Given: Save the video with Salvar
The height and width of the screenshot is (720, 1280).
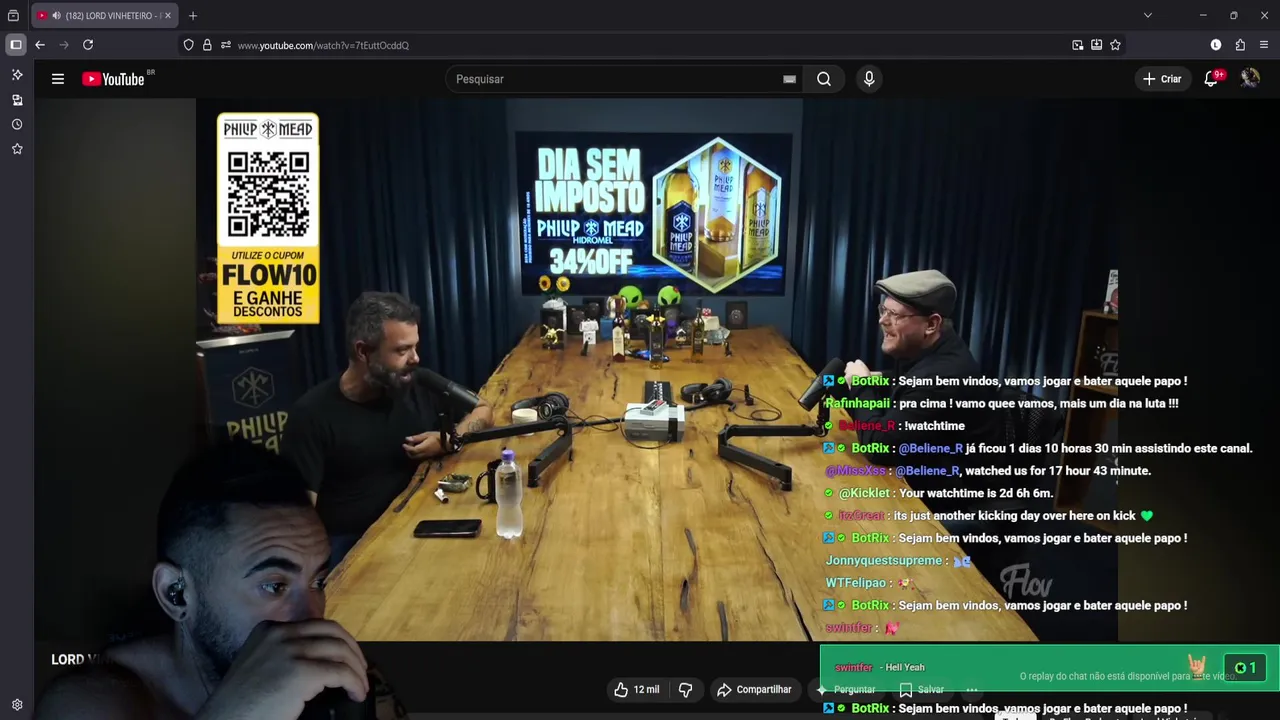Looking at the screenshot, I should [x=922, y=690].
